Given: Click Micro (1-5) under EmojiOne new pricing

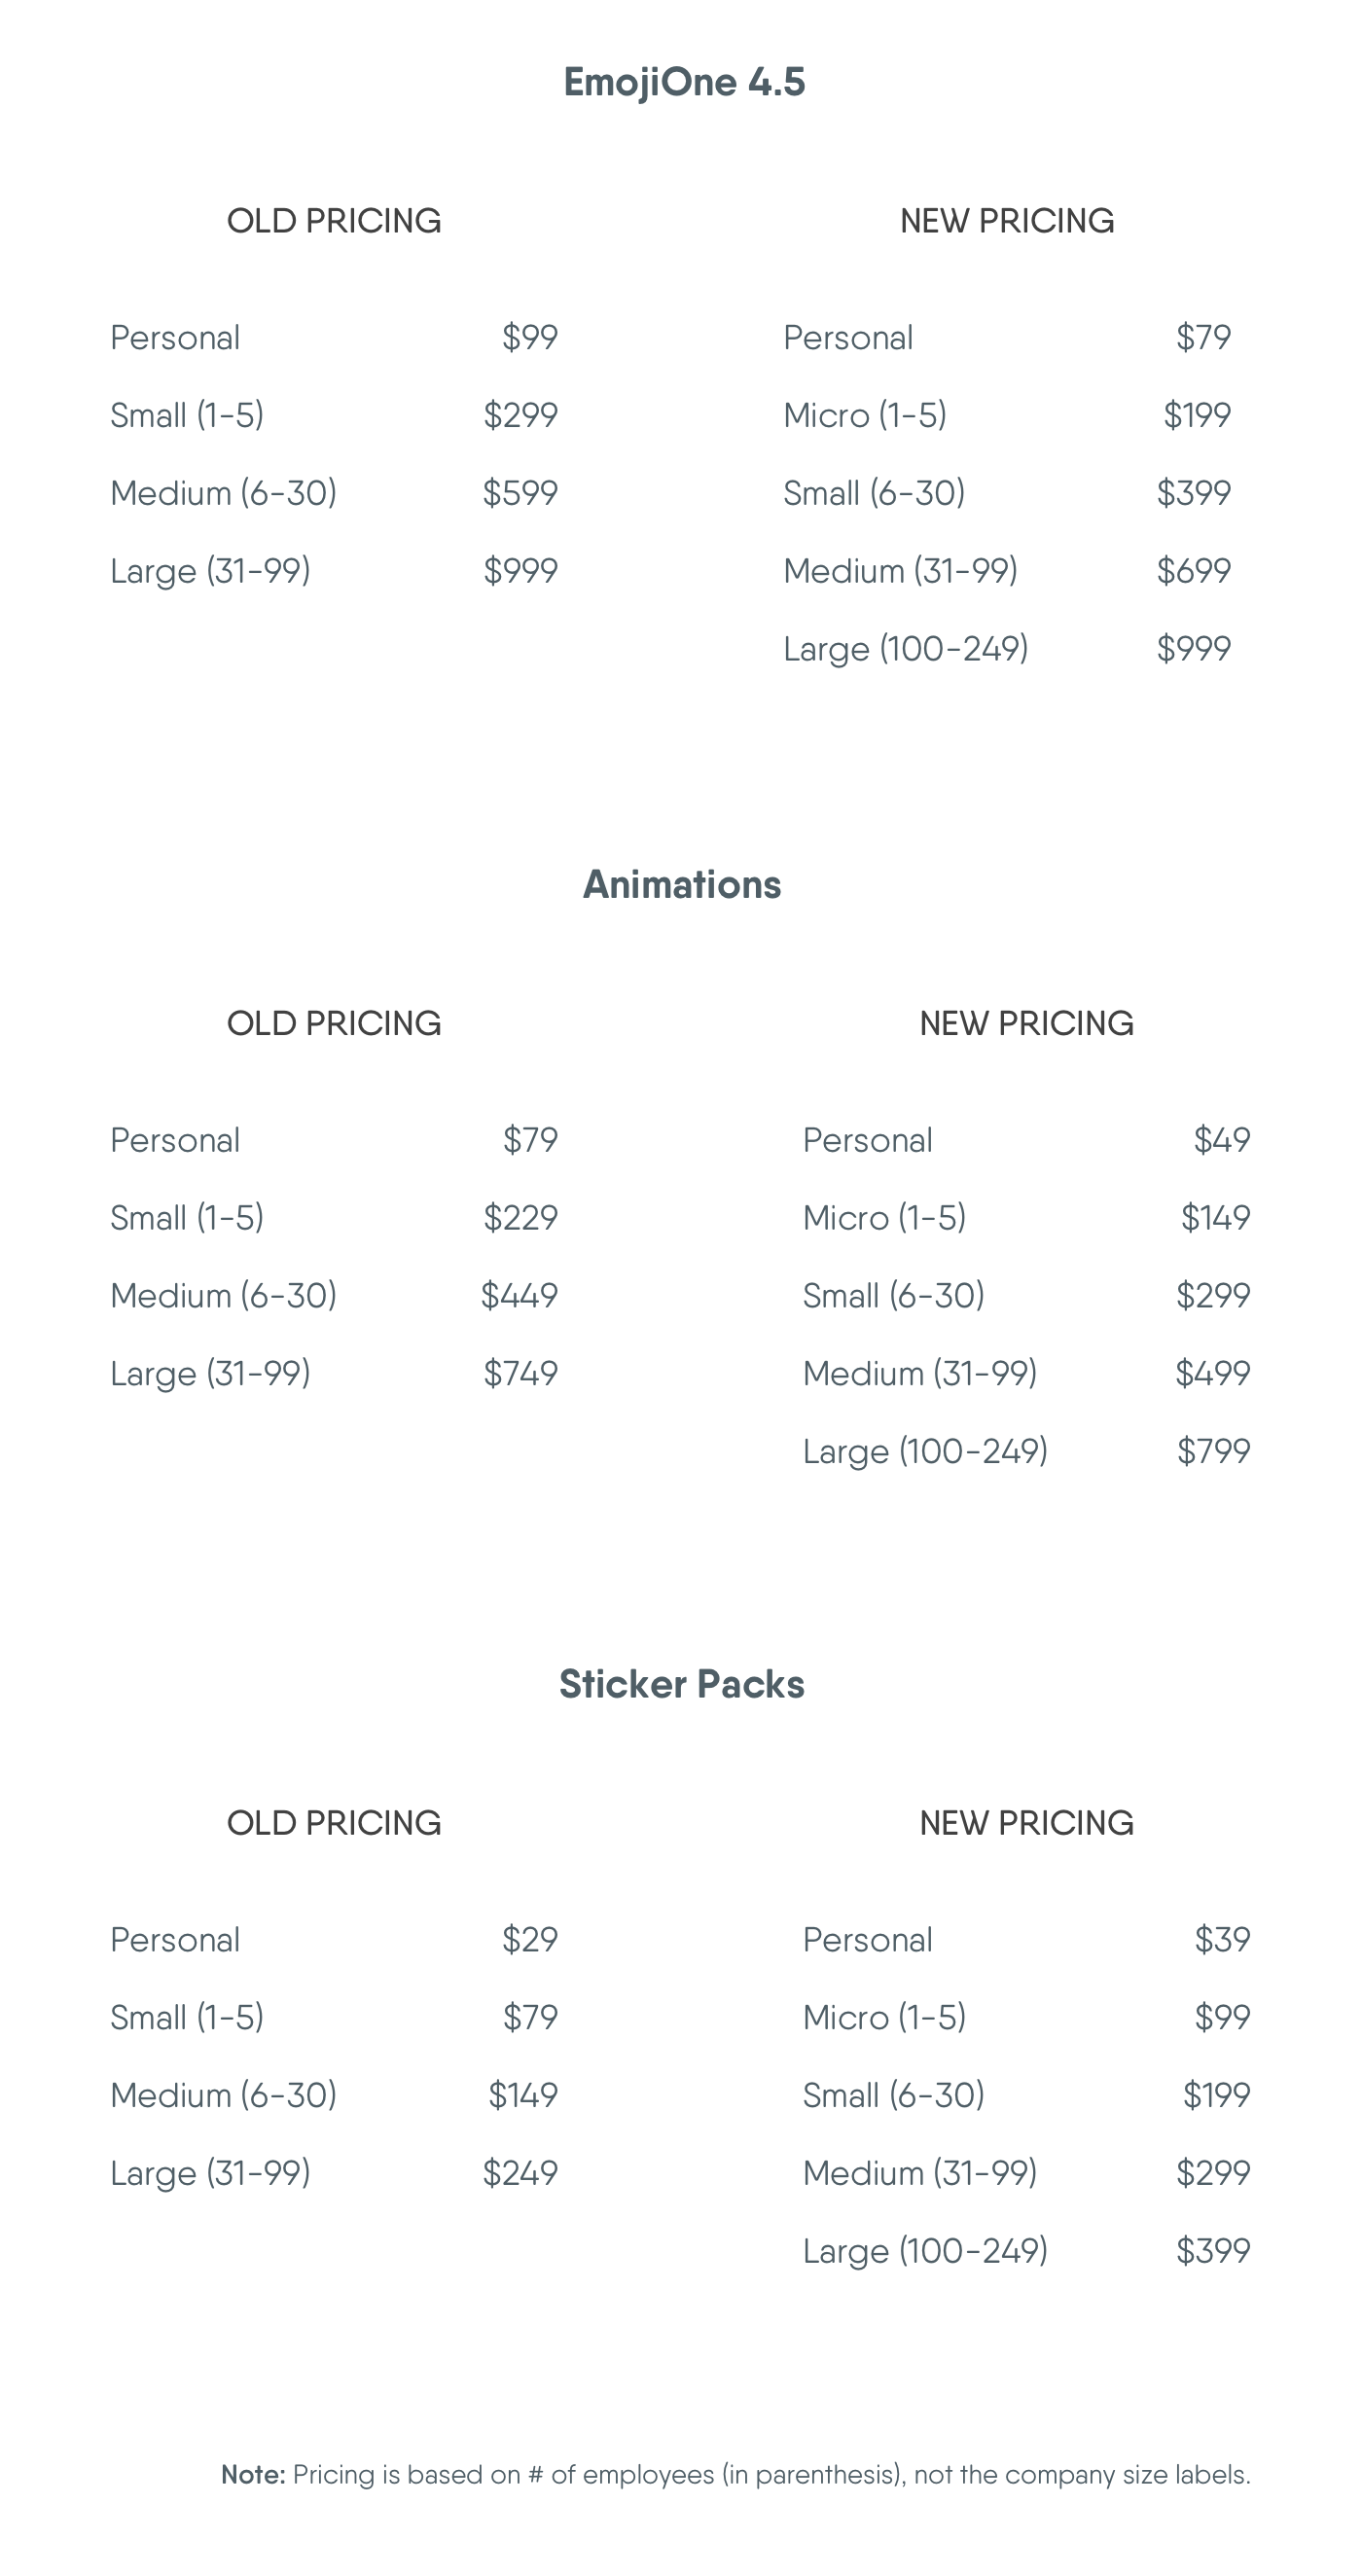Looking at the screenshot, I should [865, 415].
